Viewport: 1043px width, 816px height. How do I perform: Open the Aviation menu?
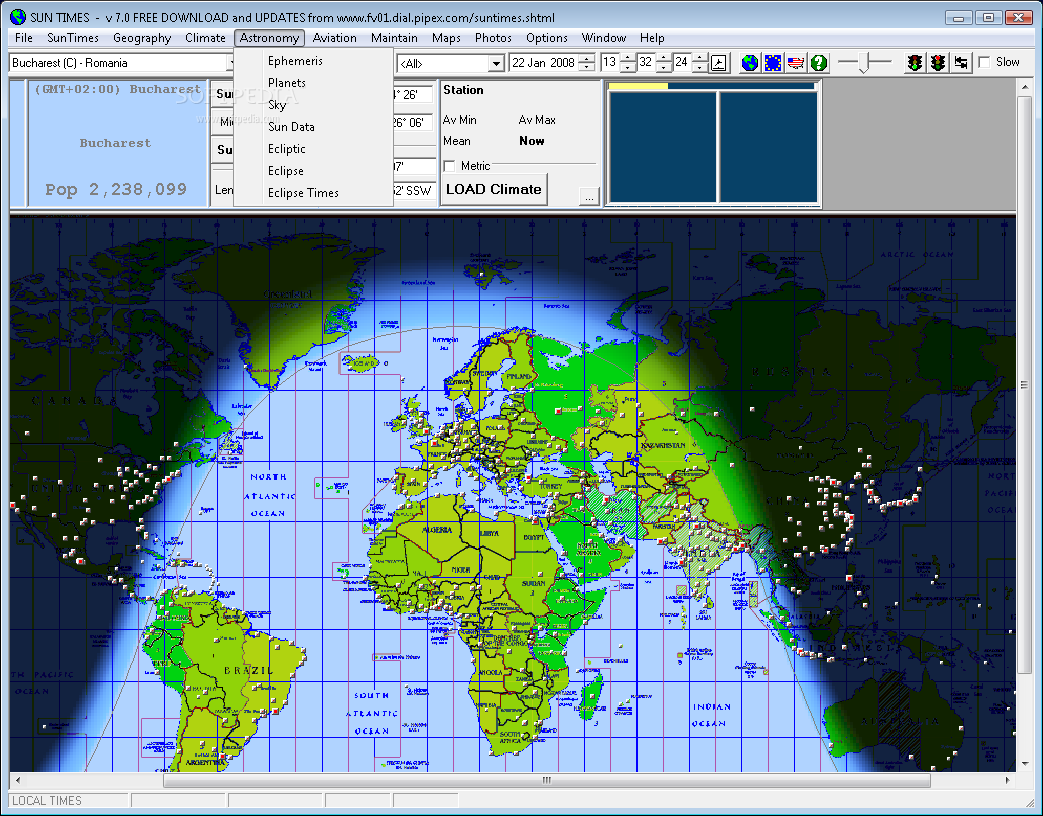(334, 38)
